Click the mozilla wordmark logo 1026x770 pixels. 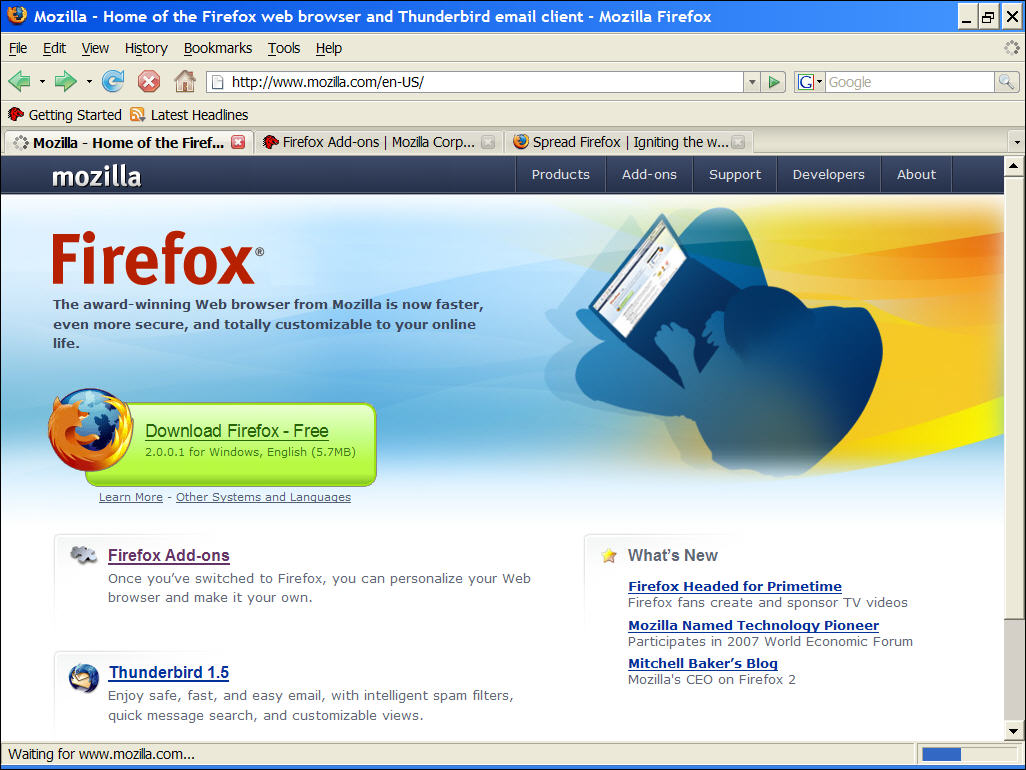(x=96, y=177)
